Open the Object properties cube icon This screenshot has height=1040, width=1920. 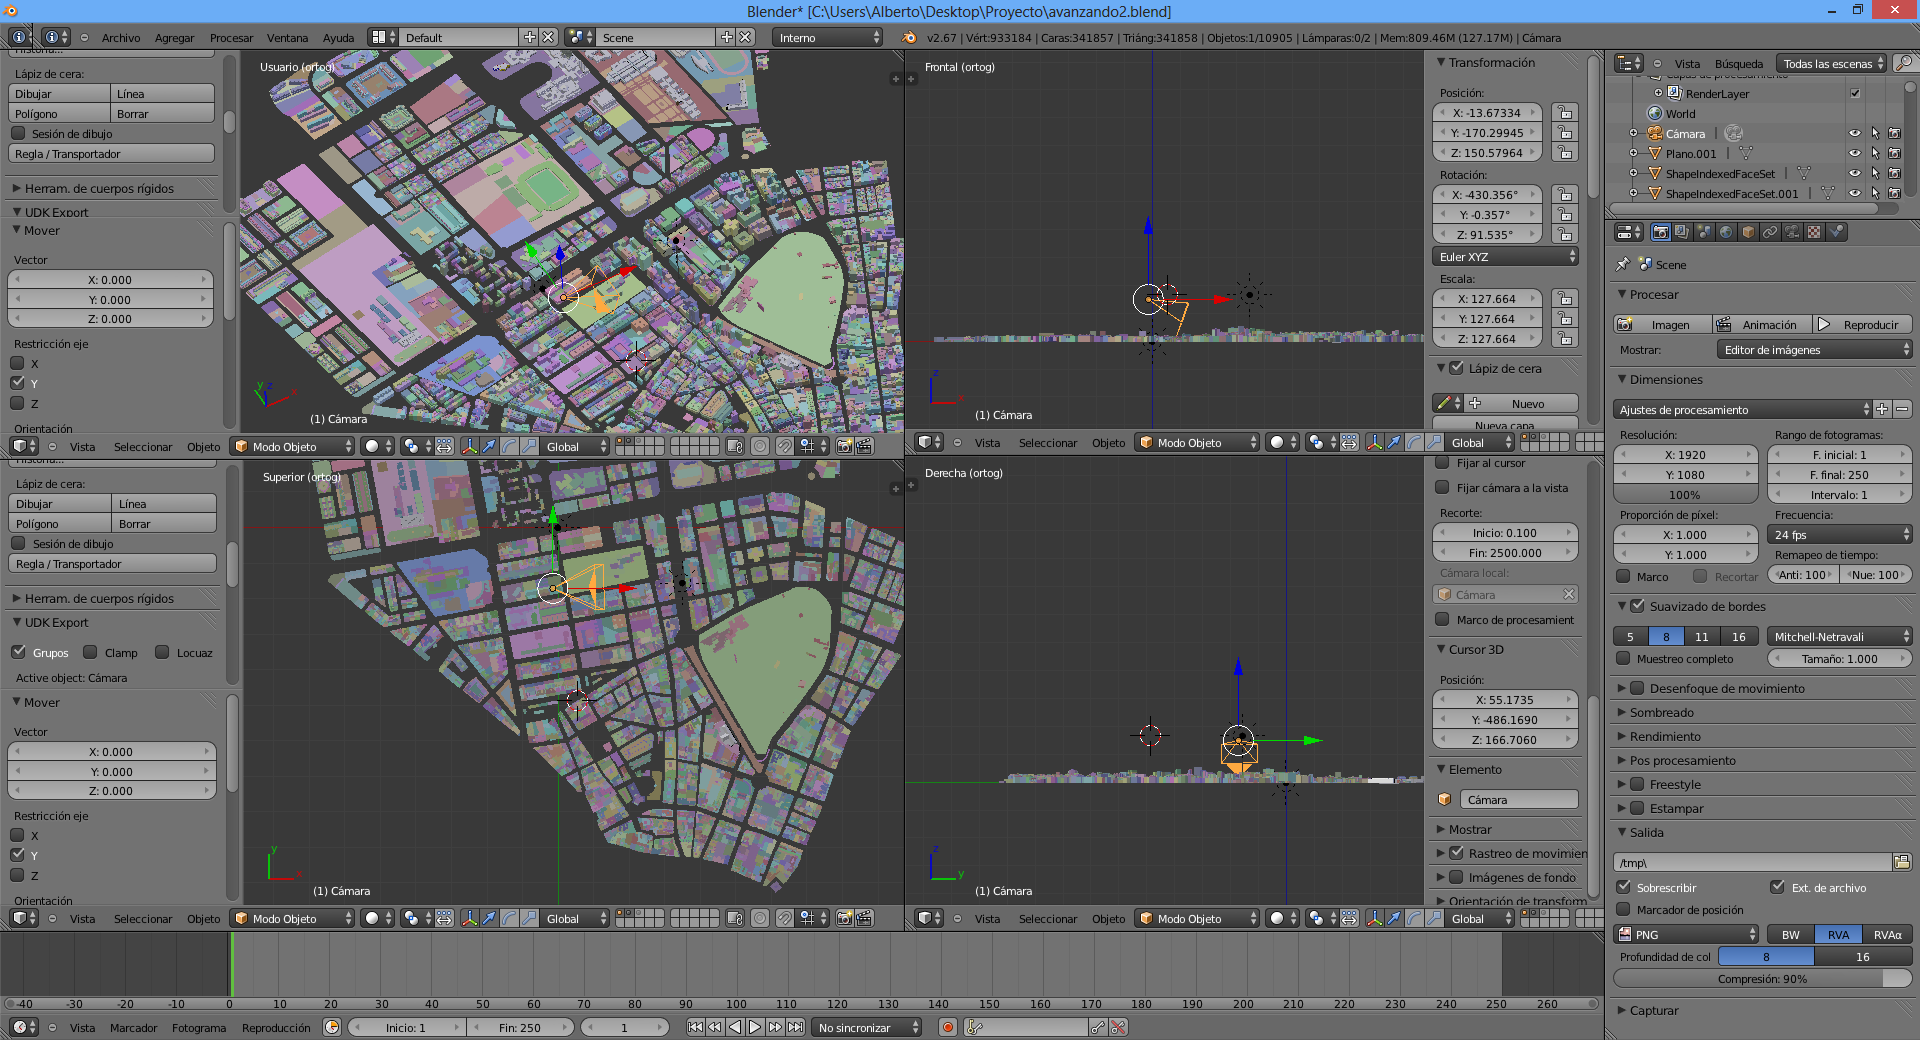click(x=1748, y=232)
